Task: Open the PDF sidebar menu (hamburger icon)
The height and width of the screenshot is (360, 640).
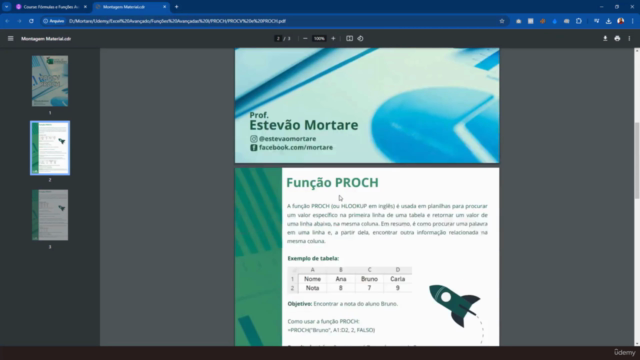Action: point(11,38)
